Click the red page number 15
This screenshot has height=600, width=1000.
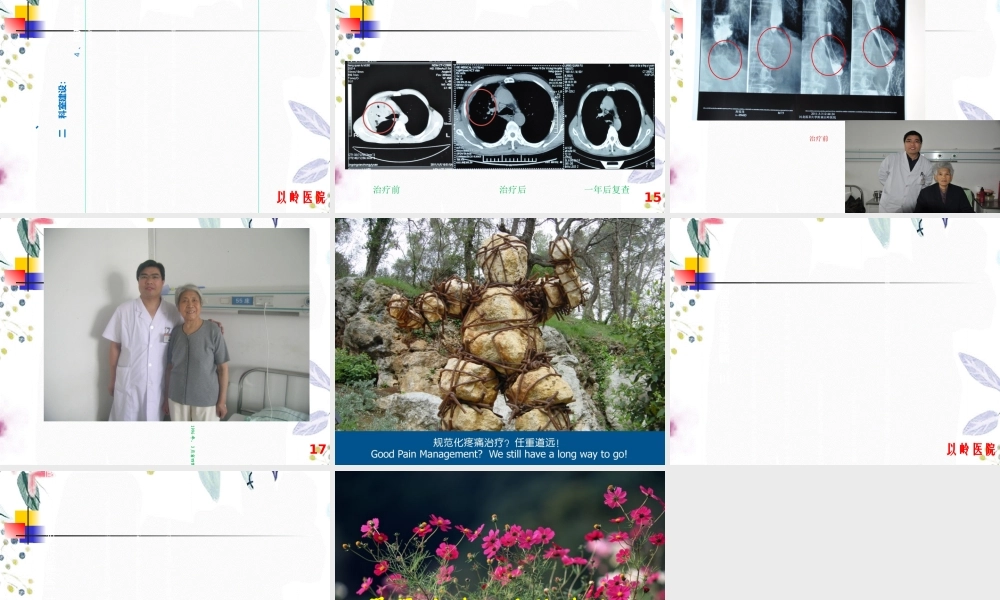click(x=652, y=197)
